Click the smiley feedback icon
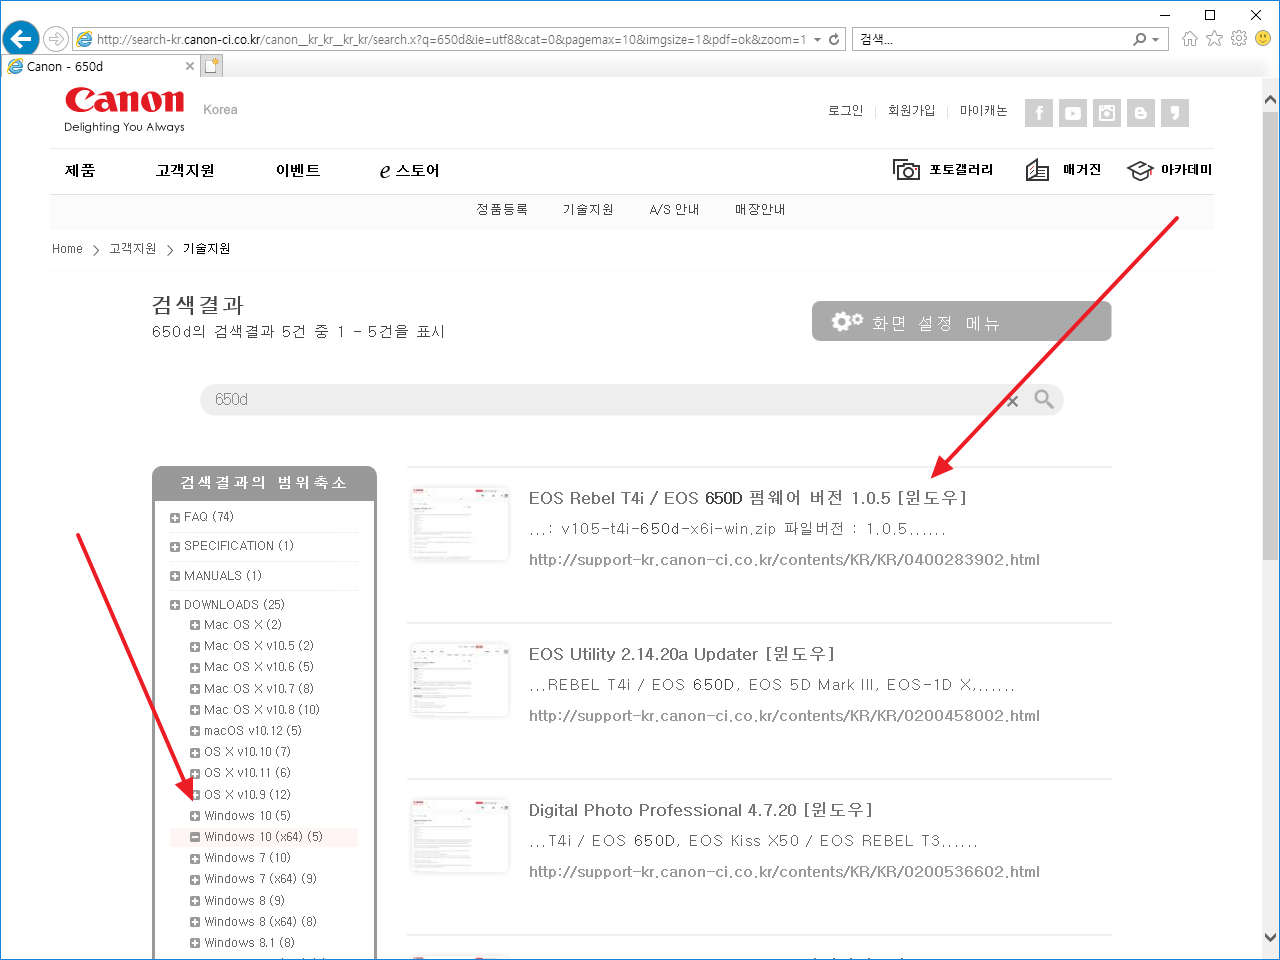 [x=1263, y=38]
